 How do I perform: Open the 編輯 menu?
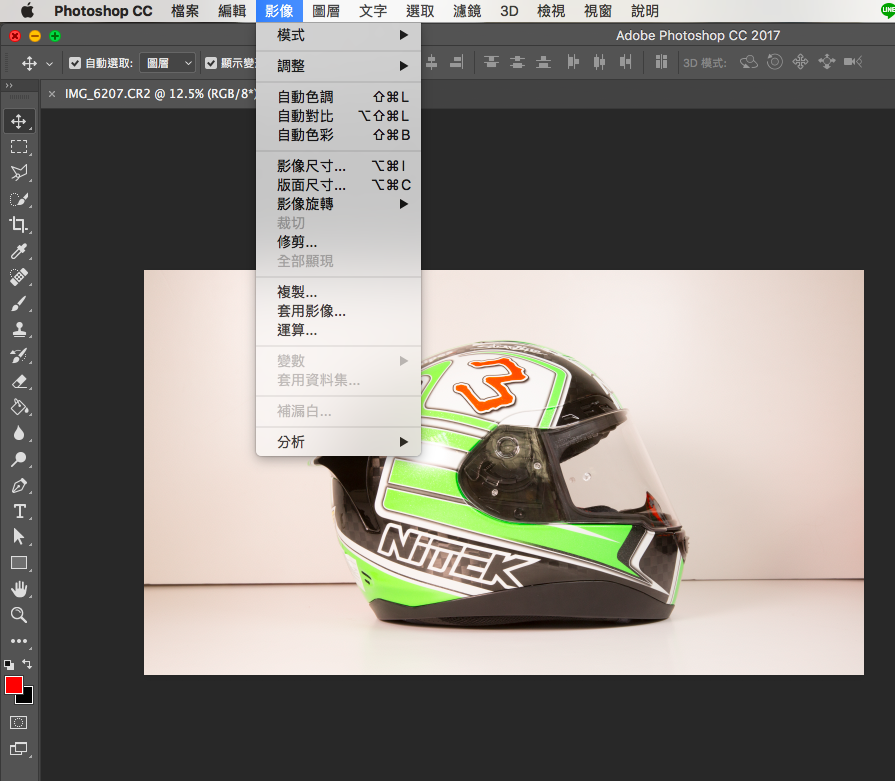point(232,11)
